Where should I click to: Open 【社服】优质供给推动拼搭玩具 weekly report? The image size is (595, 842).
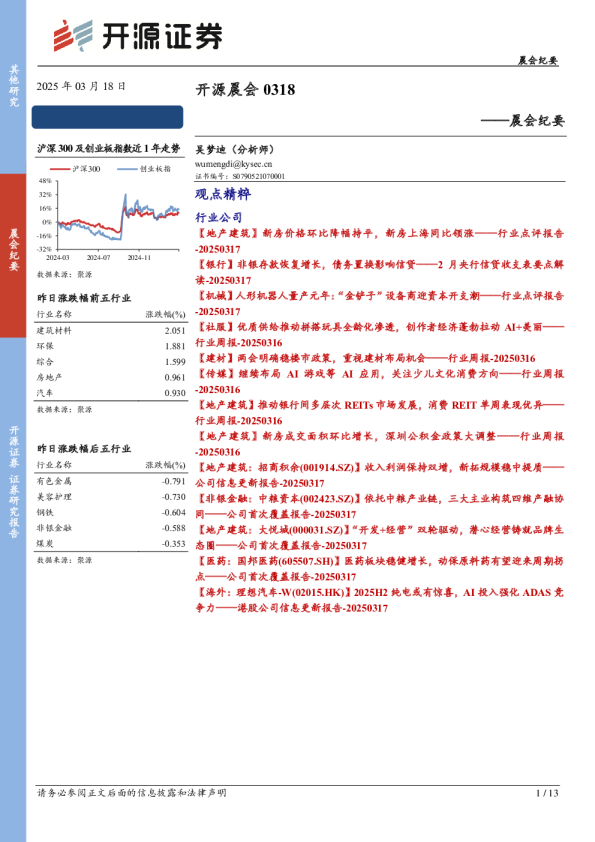pyautogui.click(x=379, y=335)
